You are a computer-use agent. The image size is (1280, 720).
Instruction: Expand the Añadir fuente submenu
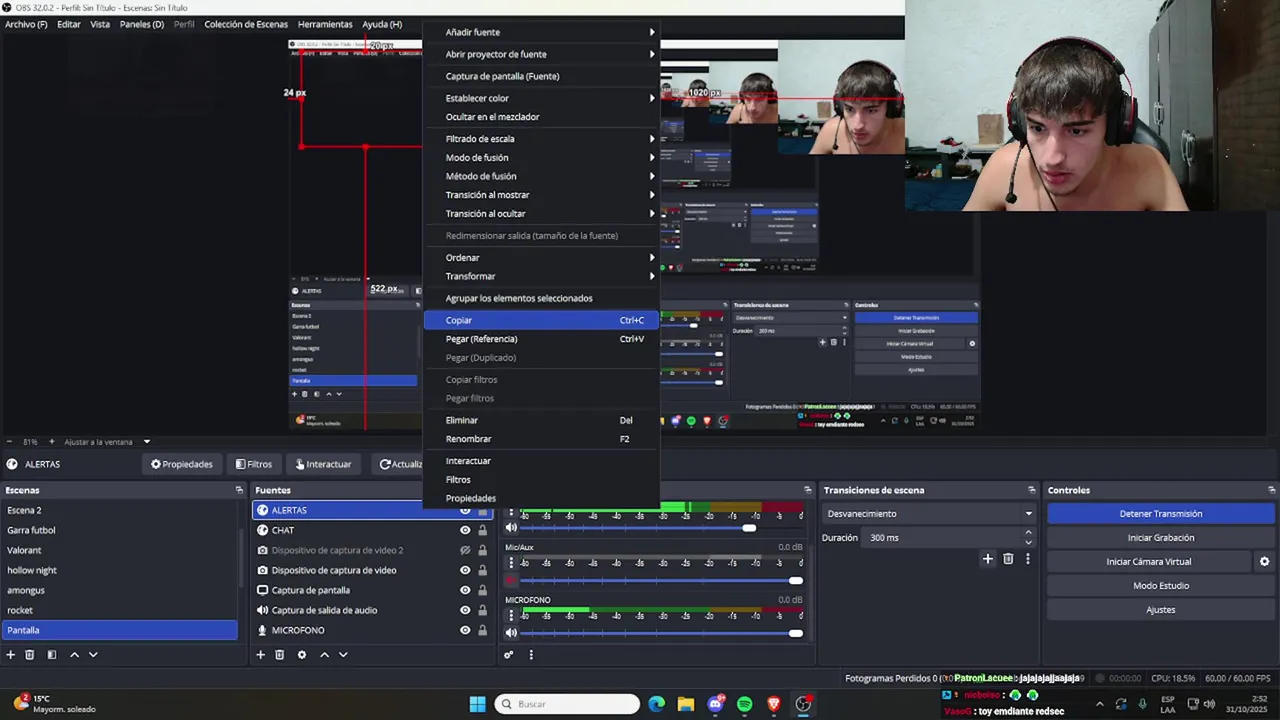(x=541, y=32)
